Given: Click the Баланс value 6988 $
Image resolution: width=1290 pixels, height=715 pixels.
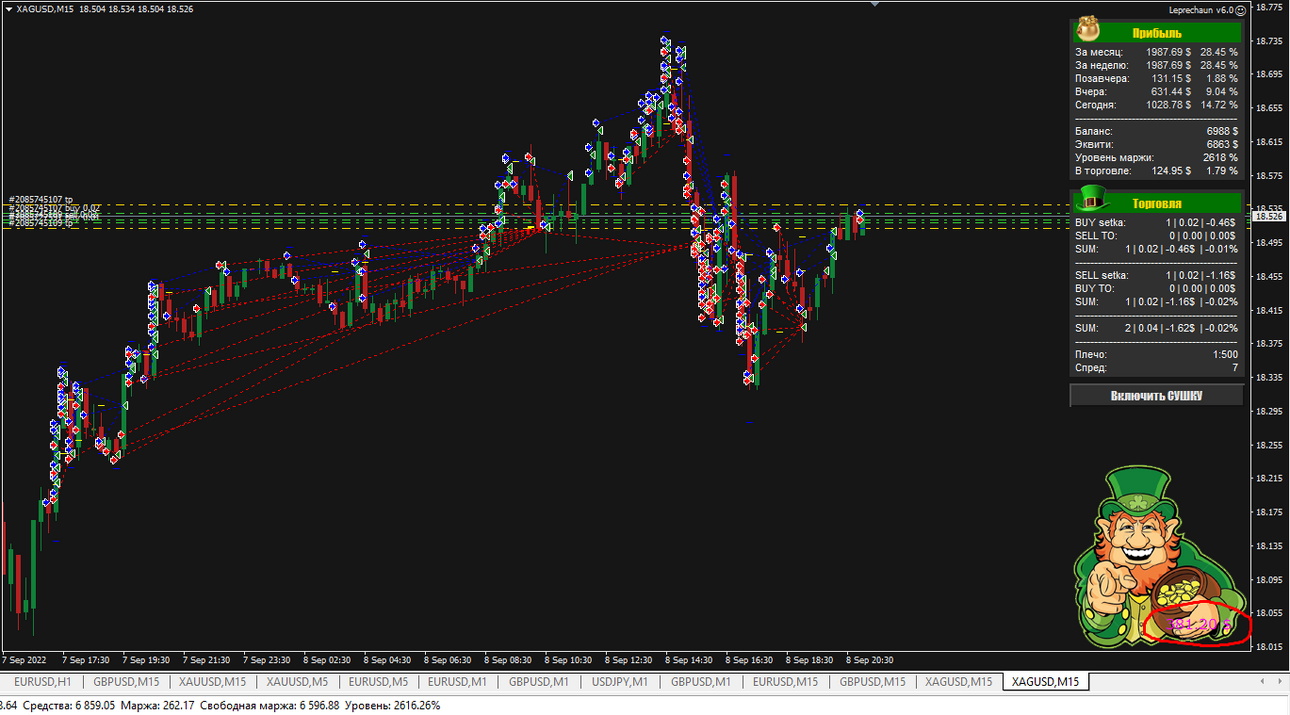Looking at the screenshot, I should 1222,131.
